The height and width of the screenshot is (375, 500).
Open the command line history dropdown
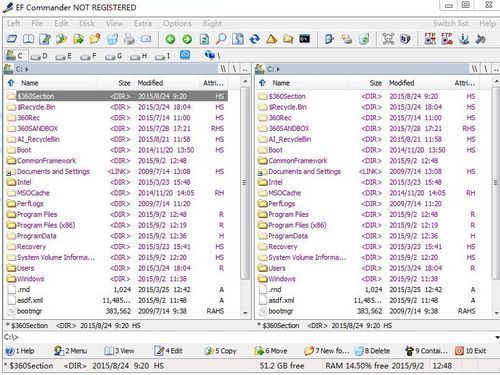click(x=497, y=337)
